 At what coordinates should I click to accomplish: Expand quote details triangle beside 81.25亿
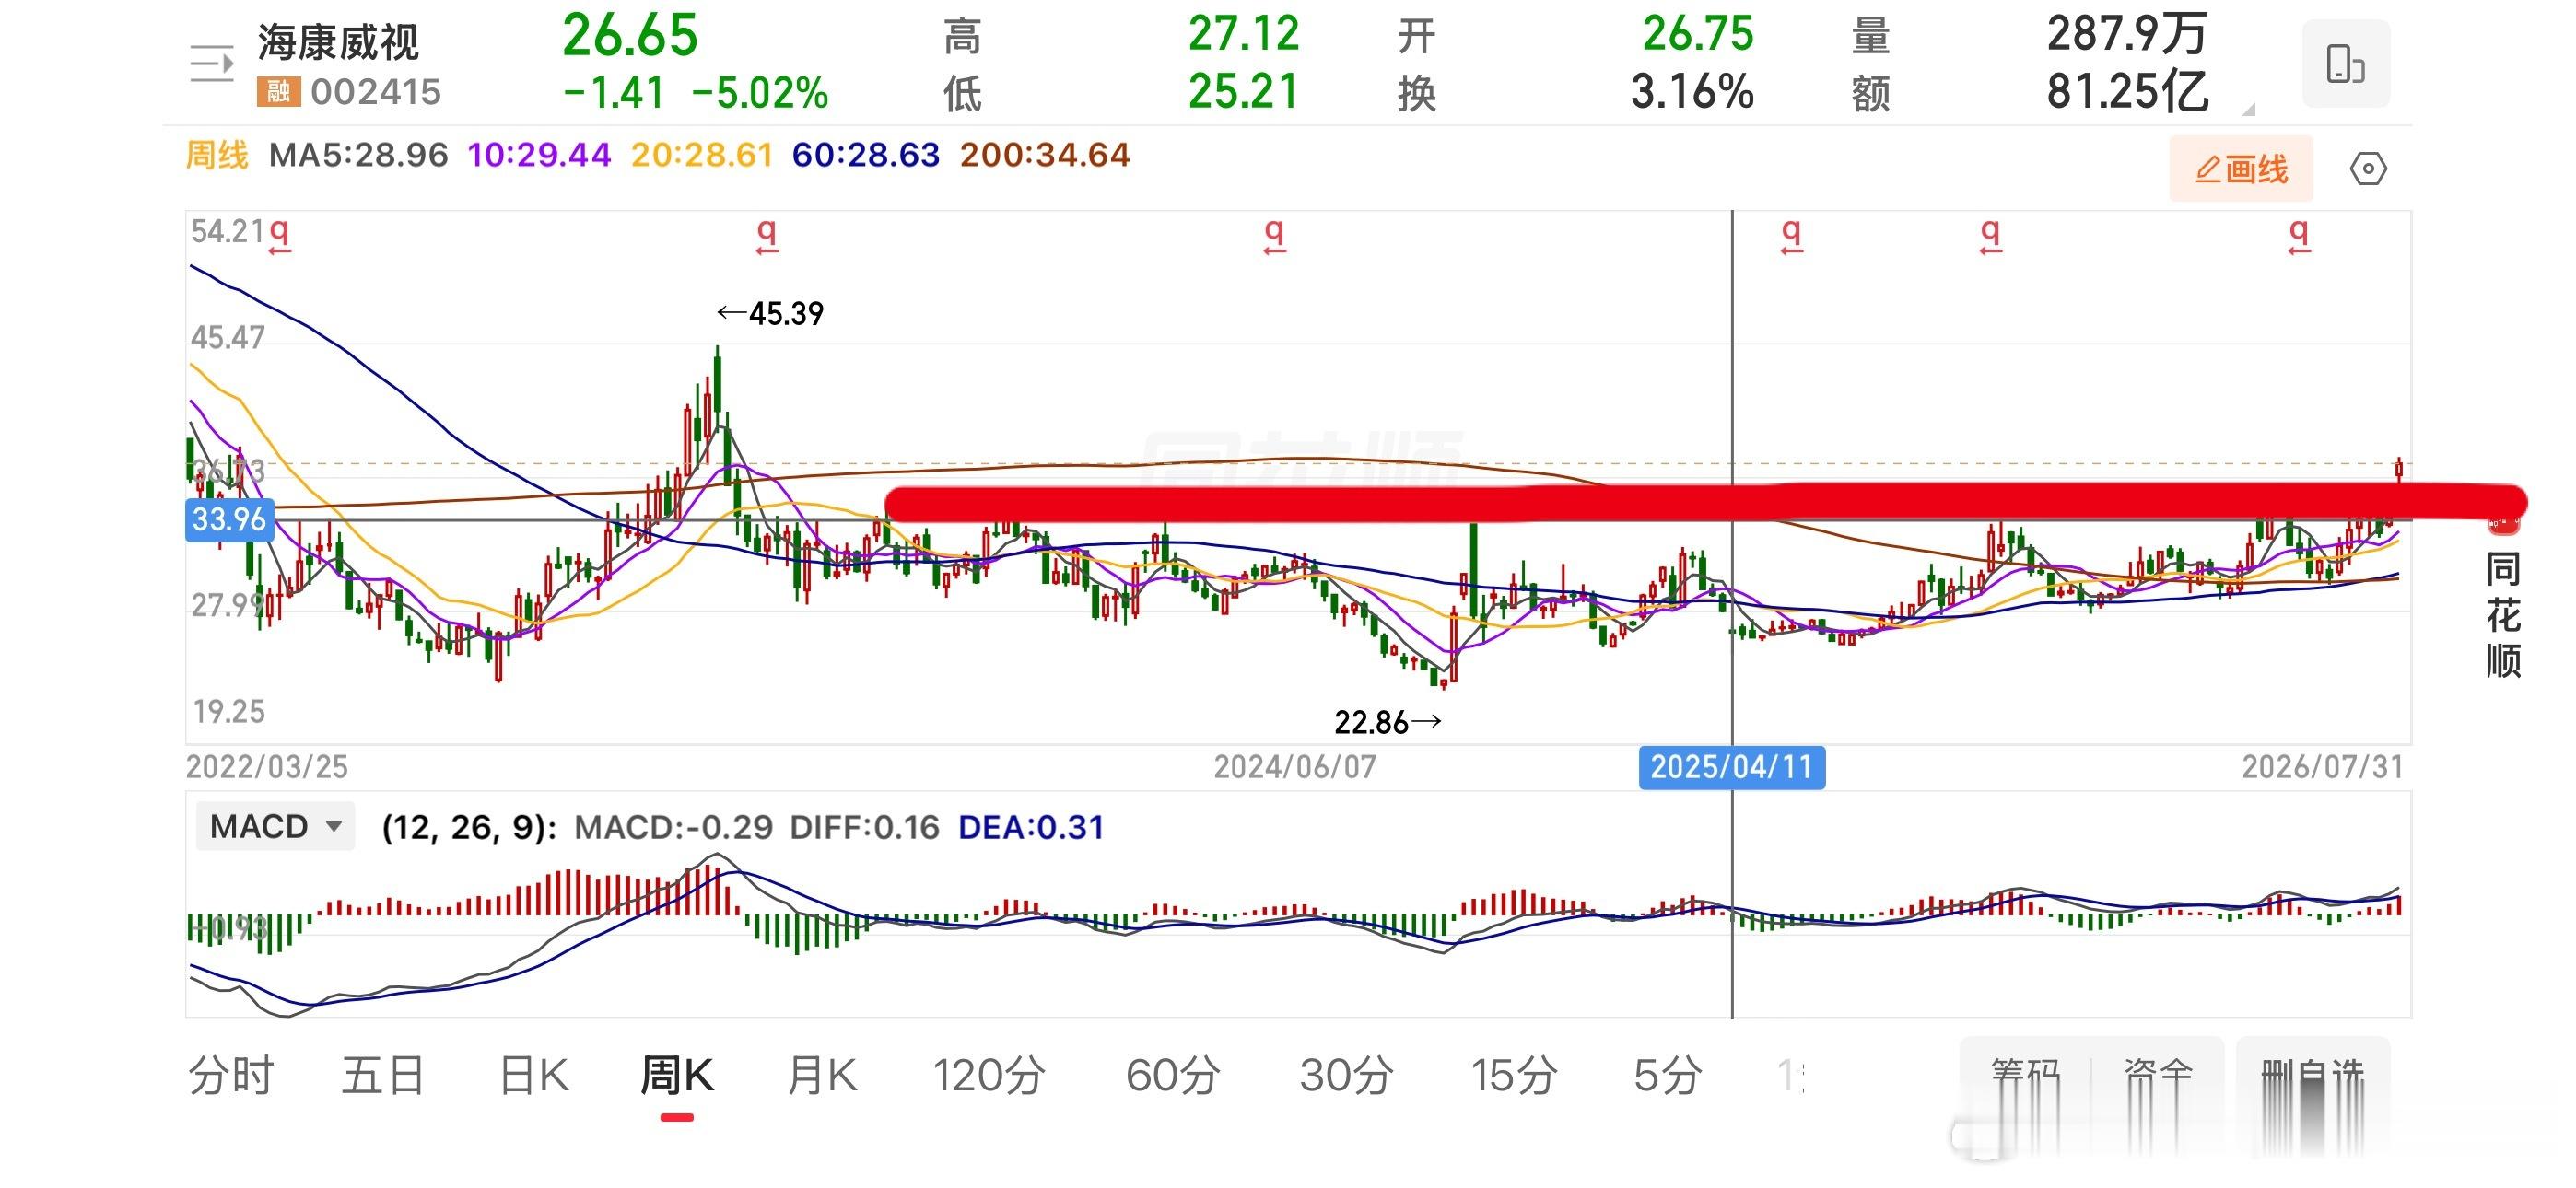tap(2248, 109)
